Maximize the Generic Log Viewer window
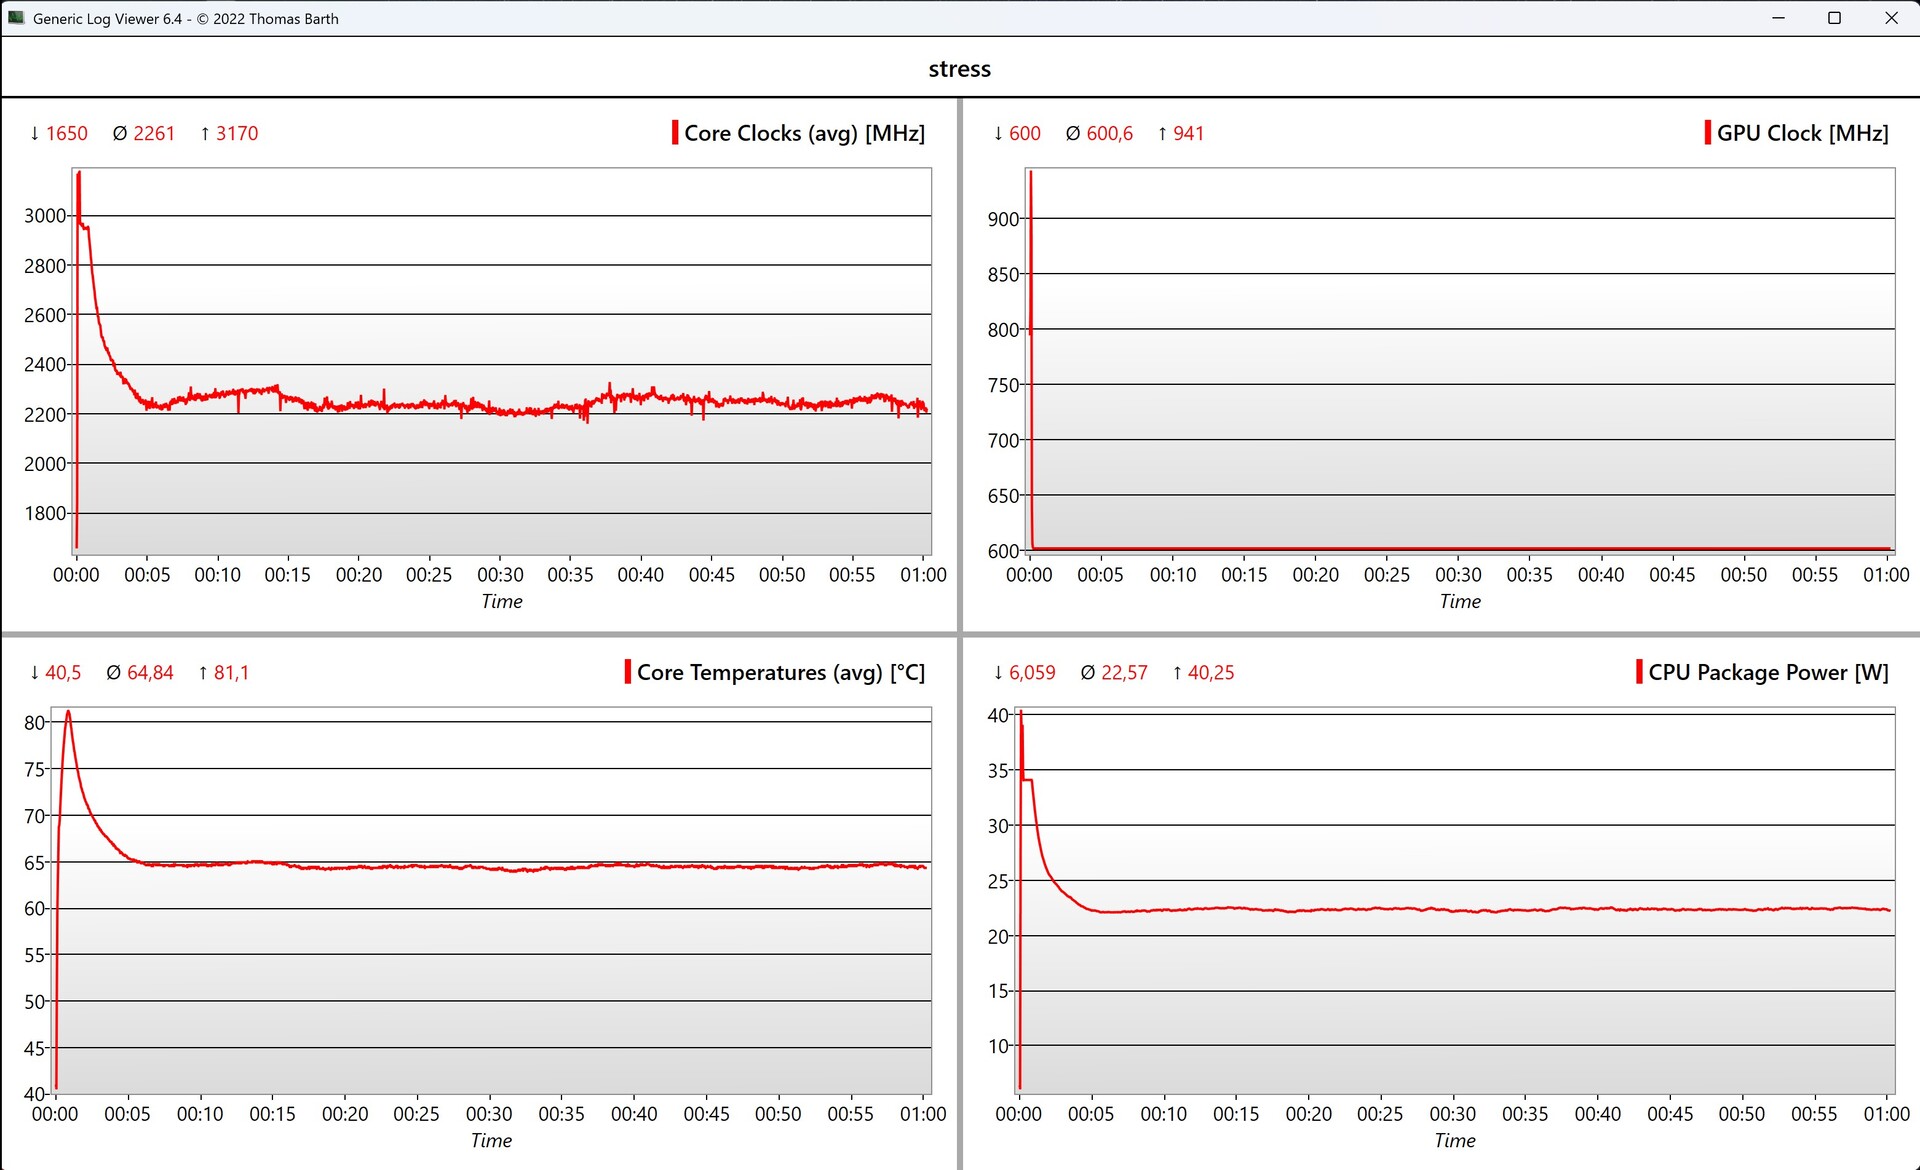1920x1170 pixels. (x=1834, y=18)
